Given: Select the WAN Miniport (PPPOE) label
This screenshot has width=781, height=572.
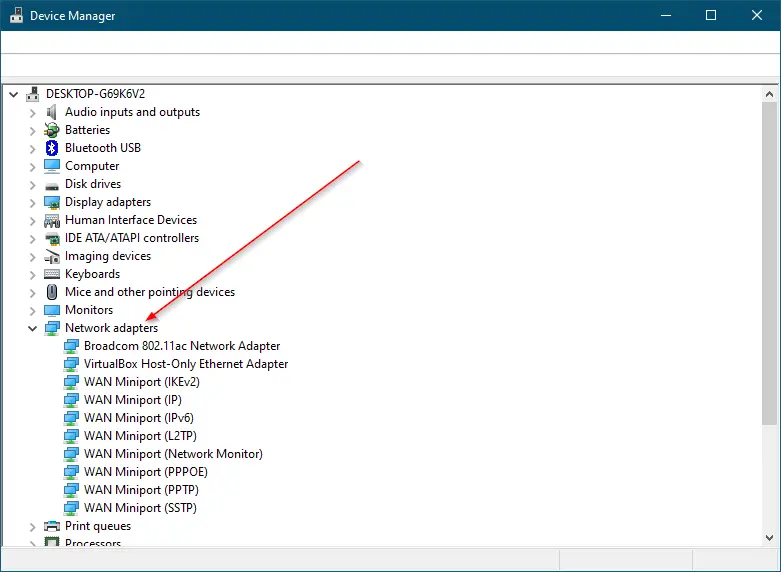Looking at the screenshot, I should [x=146, y=471].
